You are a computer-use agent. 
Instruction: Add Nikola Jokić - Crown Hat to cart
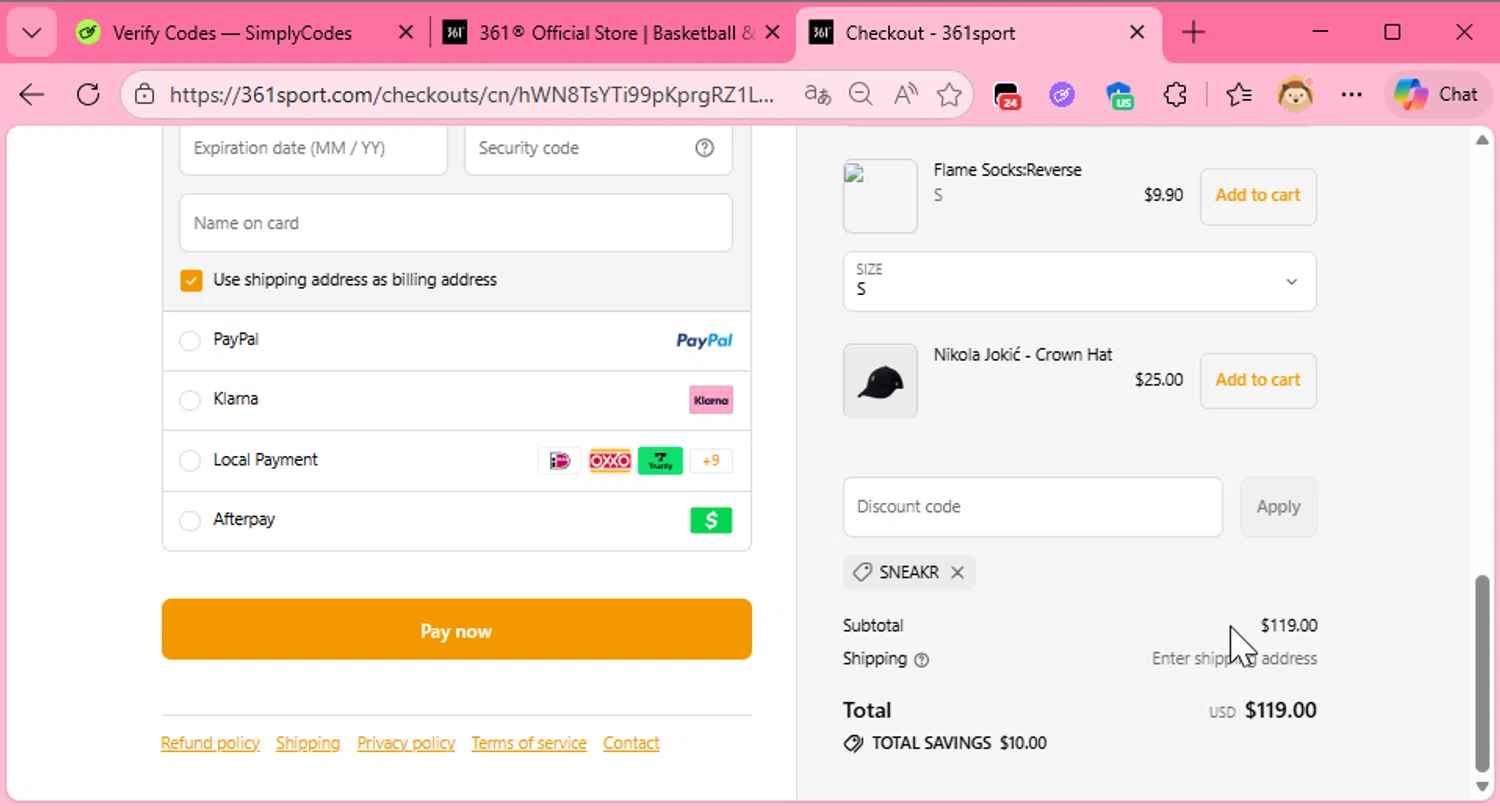click(1258, 380)
